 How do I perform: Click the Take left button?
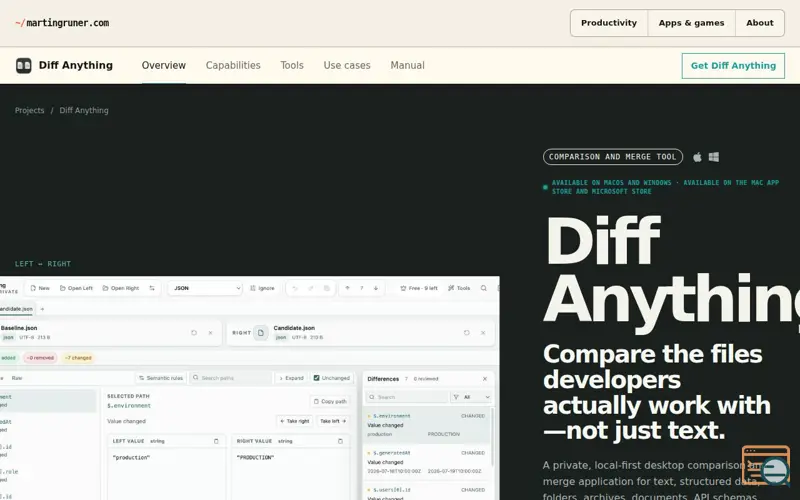click(x=333, y=421)
